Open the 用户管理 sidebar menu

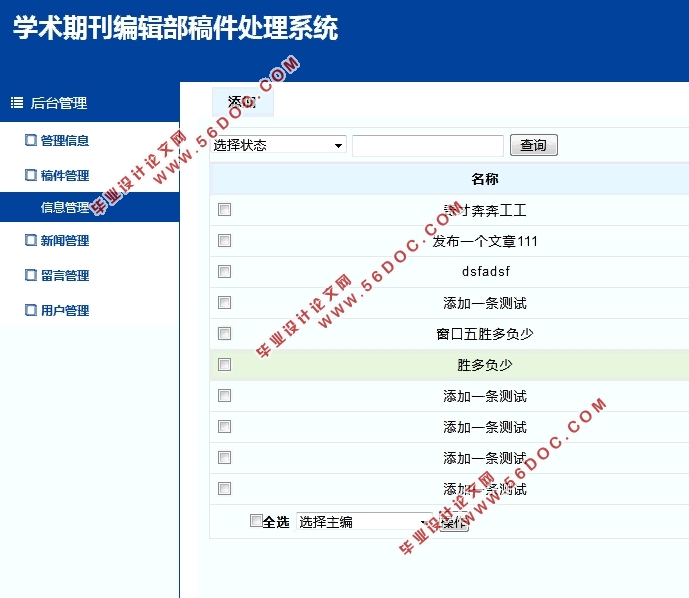coord(65,310)
